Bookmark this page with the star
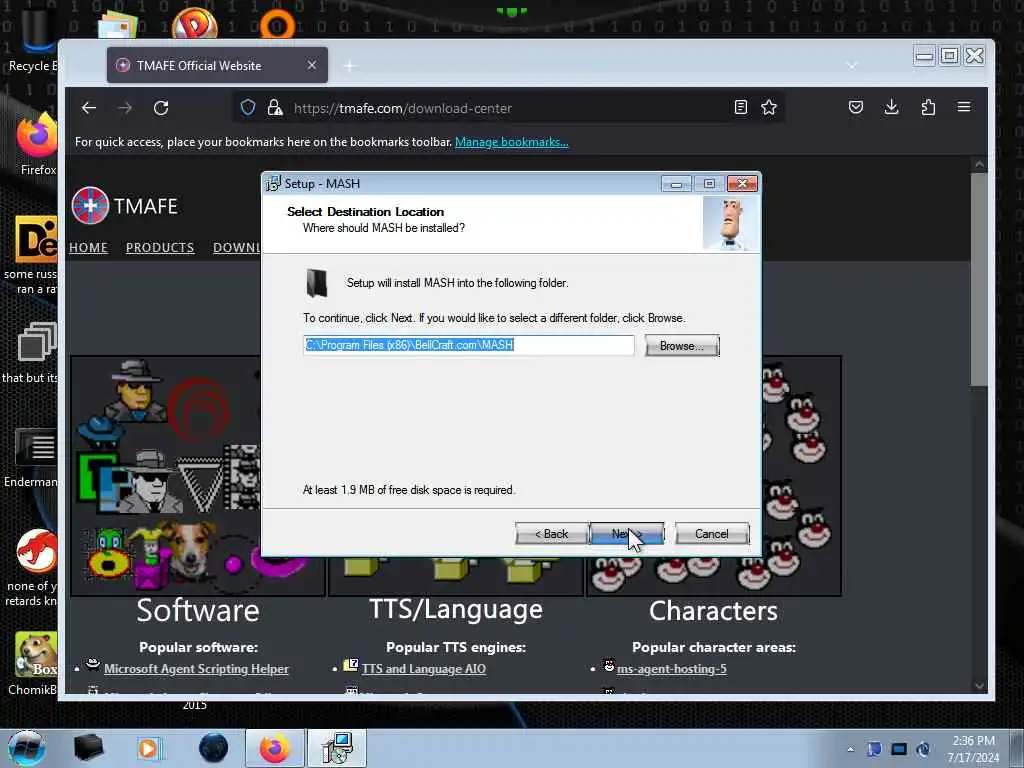 769,108
